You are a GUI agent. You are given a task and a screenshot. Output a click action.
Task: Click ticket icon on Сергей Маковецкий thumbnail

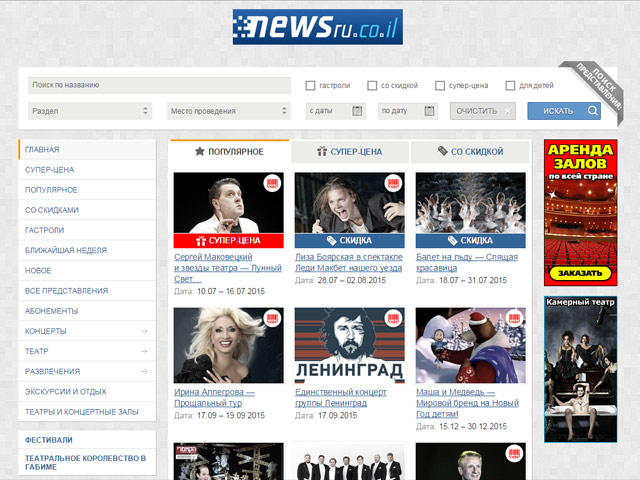click(x=272, y=182)
